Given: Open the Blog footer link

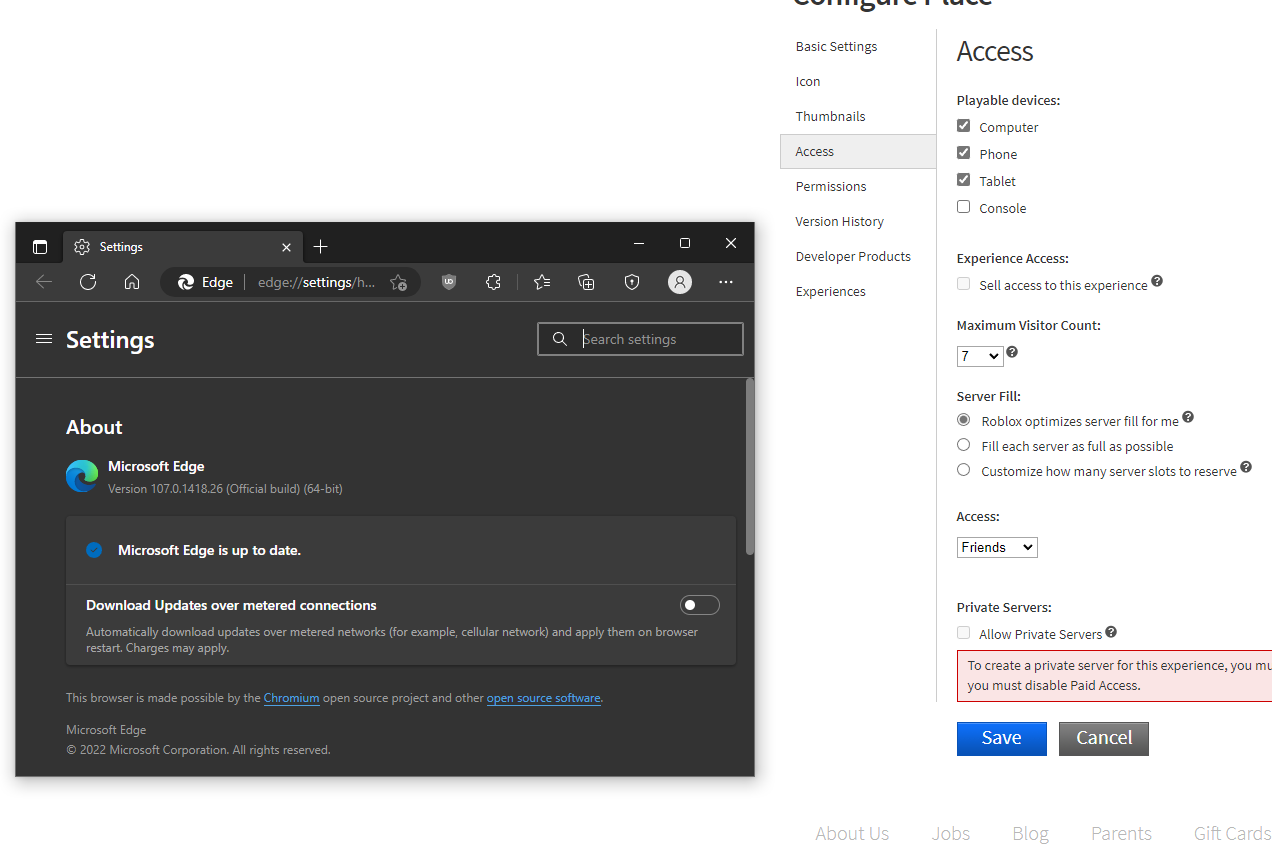Looking at the screenshot, I should pyautogui.click(x=1030, y=833).
